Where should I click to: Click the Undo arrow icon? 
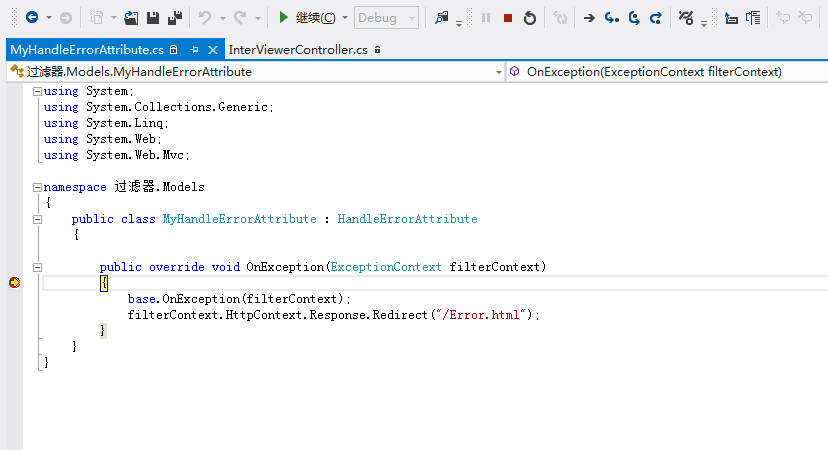(x=205, y=18)
